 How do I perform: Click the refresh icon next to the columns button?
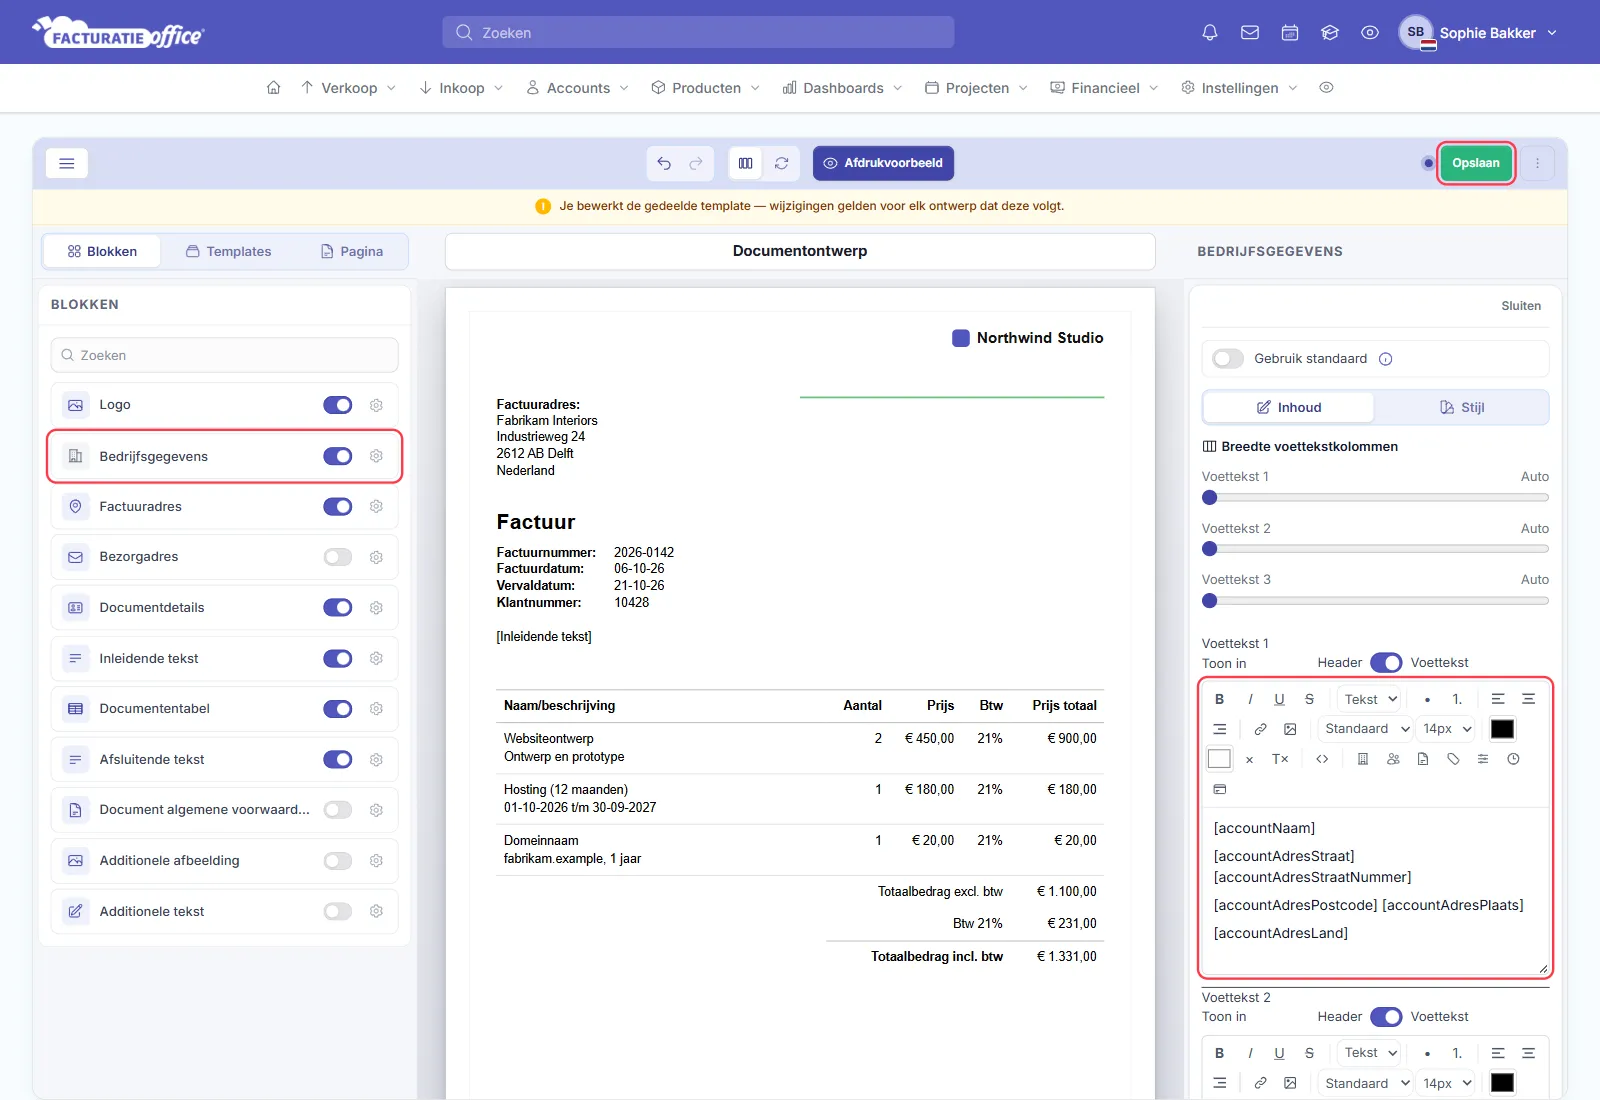781,163
